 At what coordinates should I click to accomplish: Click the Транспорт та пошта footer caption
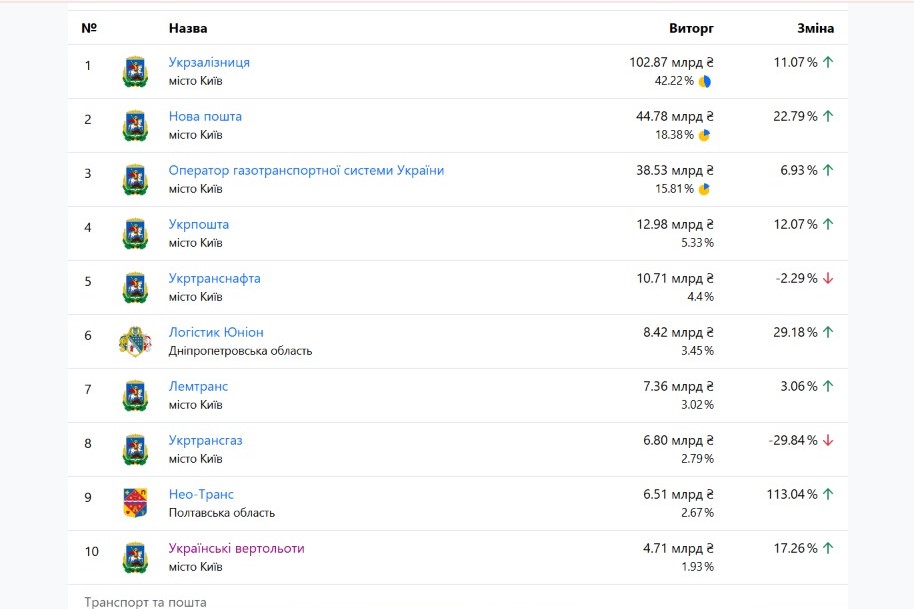(145, 602)
